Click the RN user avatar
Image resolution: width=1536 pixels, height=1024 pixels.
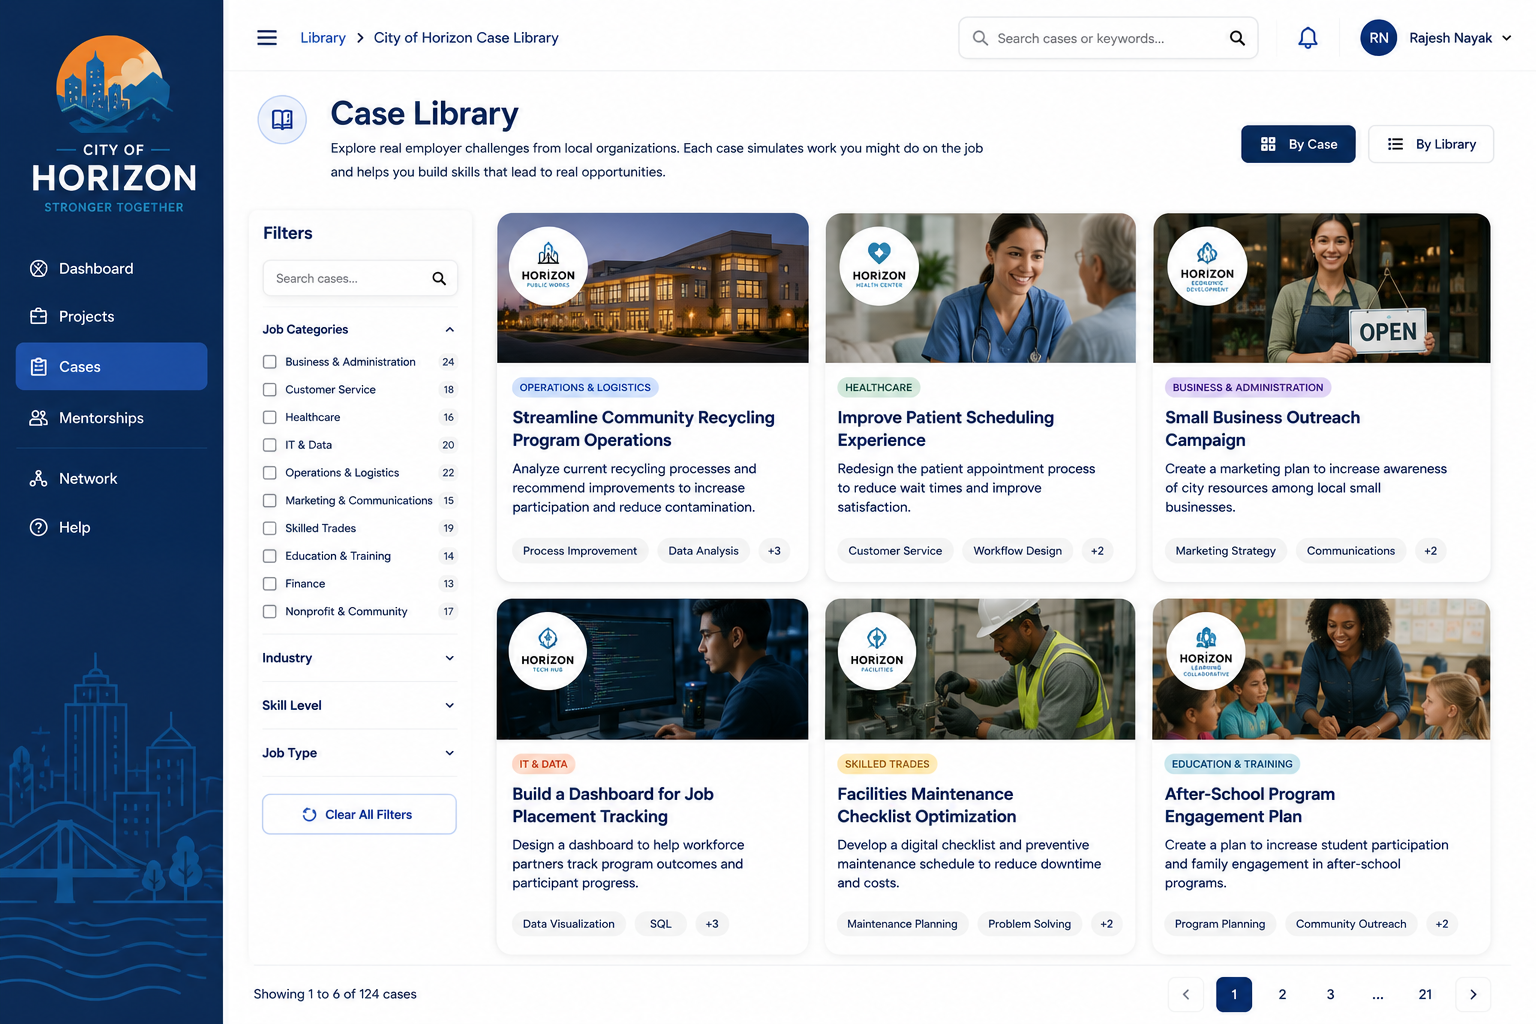point(1378,38)
